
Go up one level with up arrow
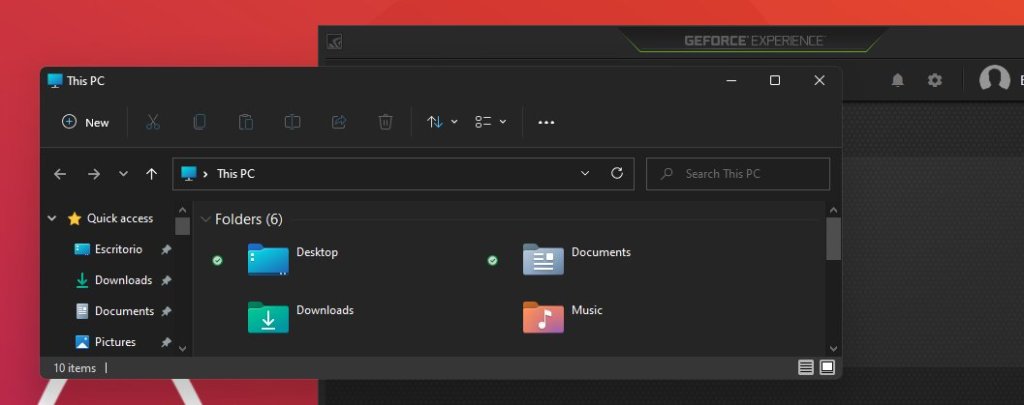pos(152,174)
